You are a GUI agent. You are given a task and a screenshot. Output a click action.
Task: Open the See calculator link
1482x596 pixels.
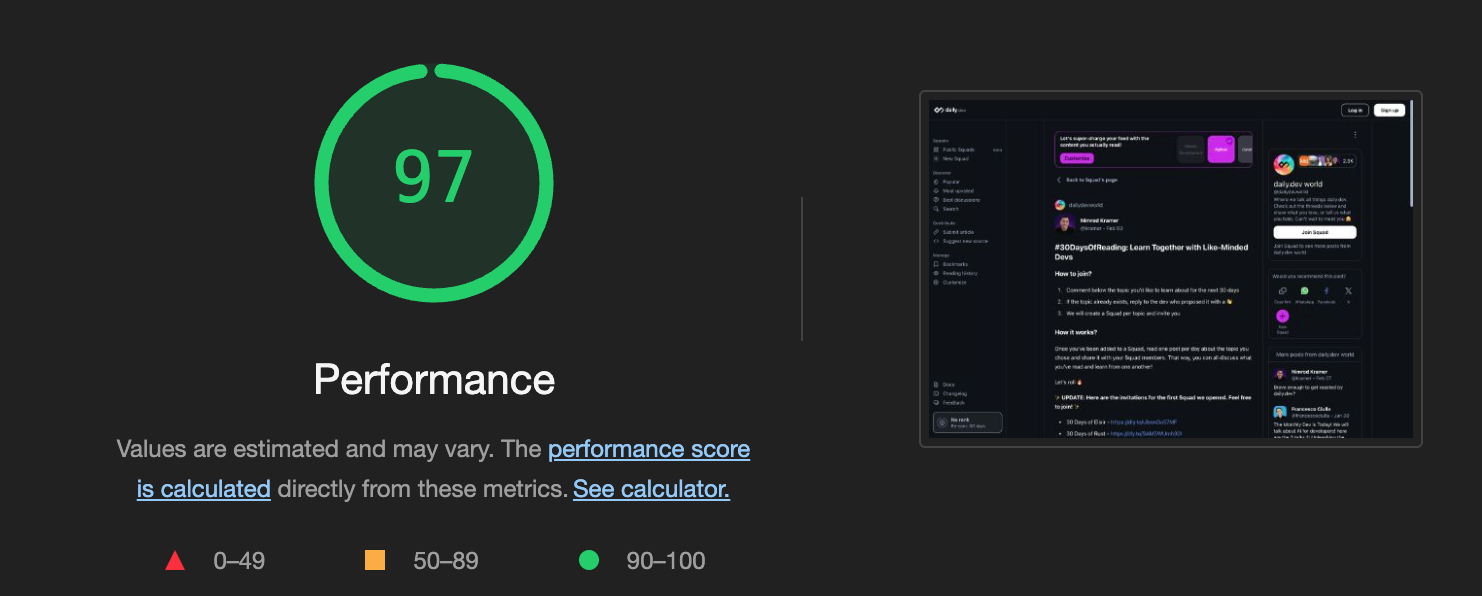(x=651, y=489)
